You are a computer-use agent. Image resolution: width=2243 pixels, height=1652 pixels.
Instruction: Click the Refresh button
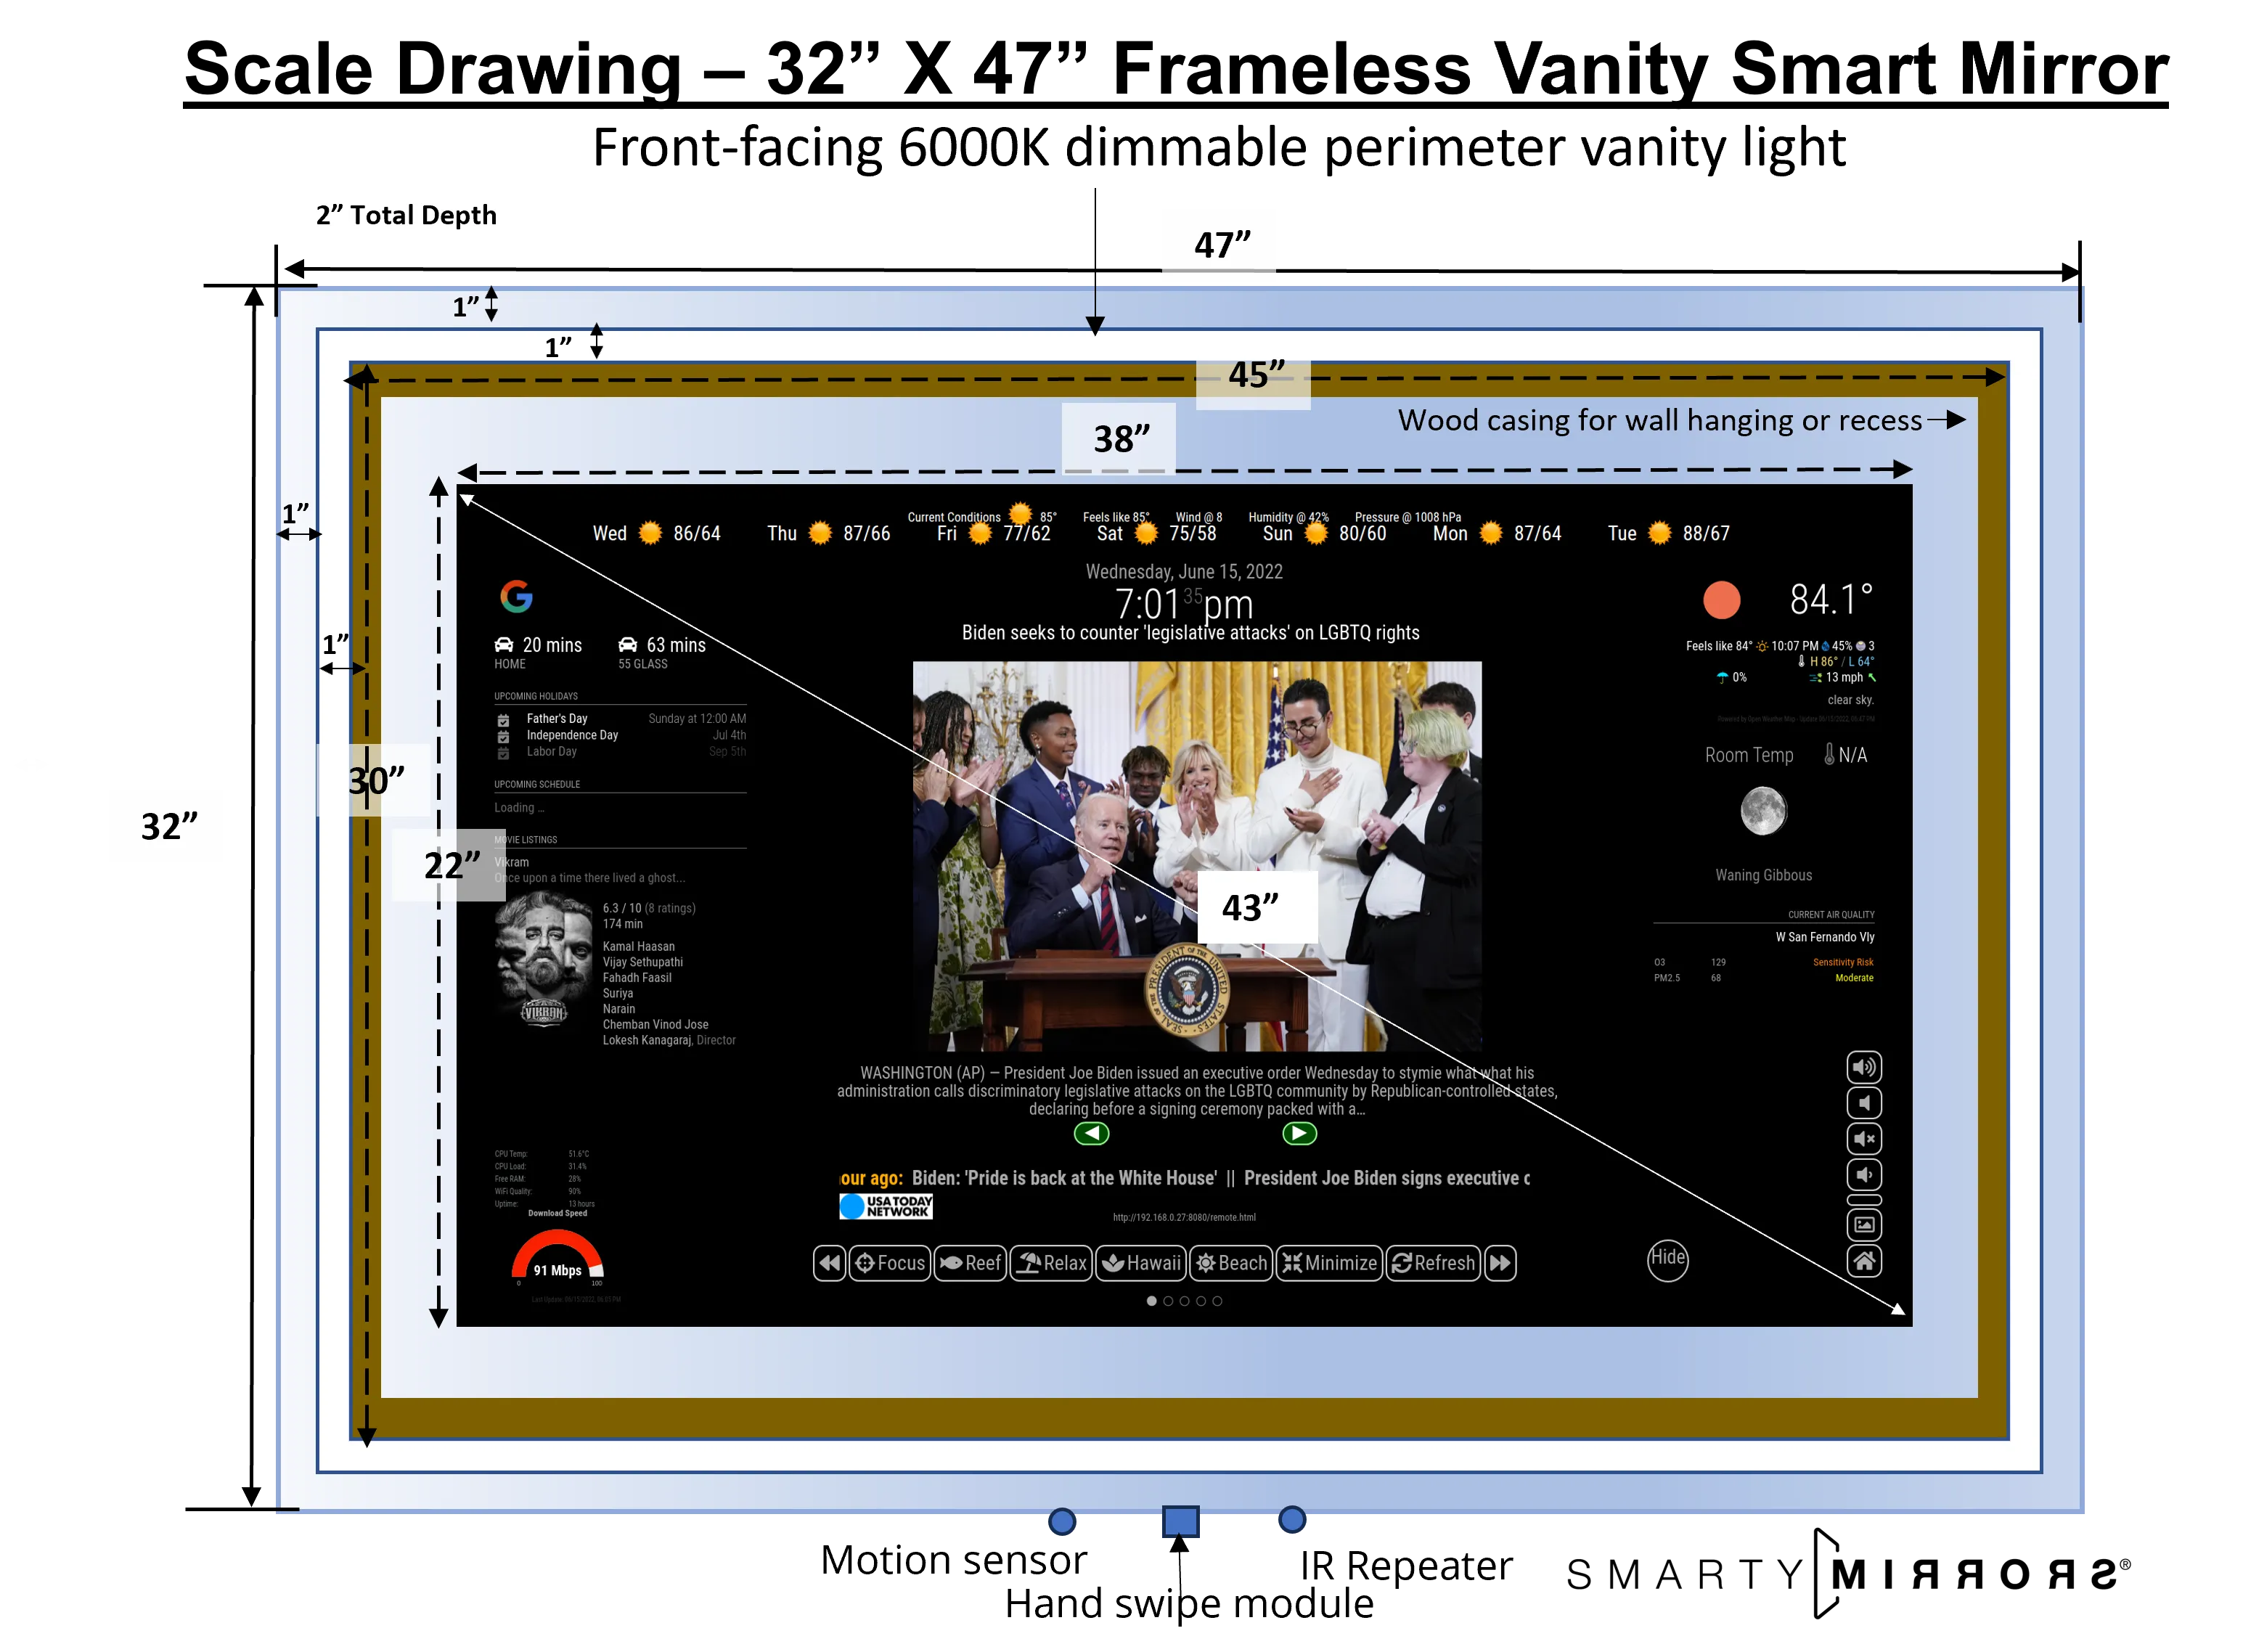click(1433, 1263)
